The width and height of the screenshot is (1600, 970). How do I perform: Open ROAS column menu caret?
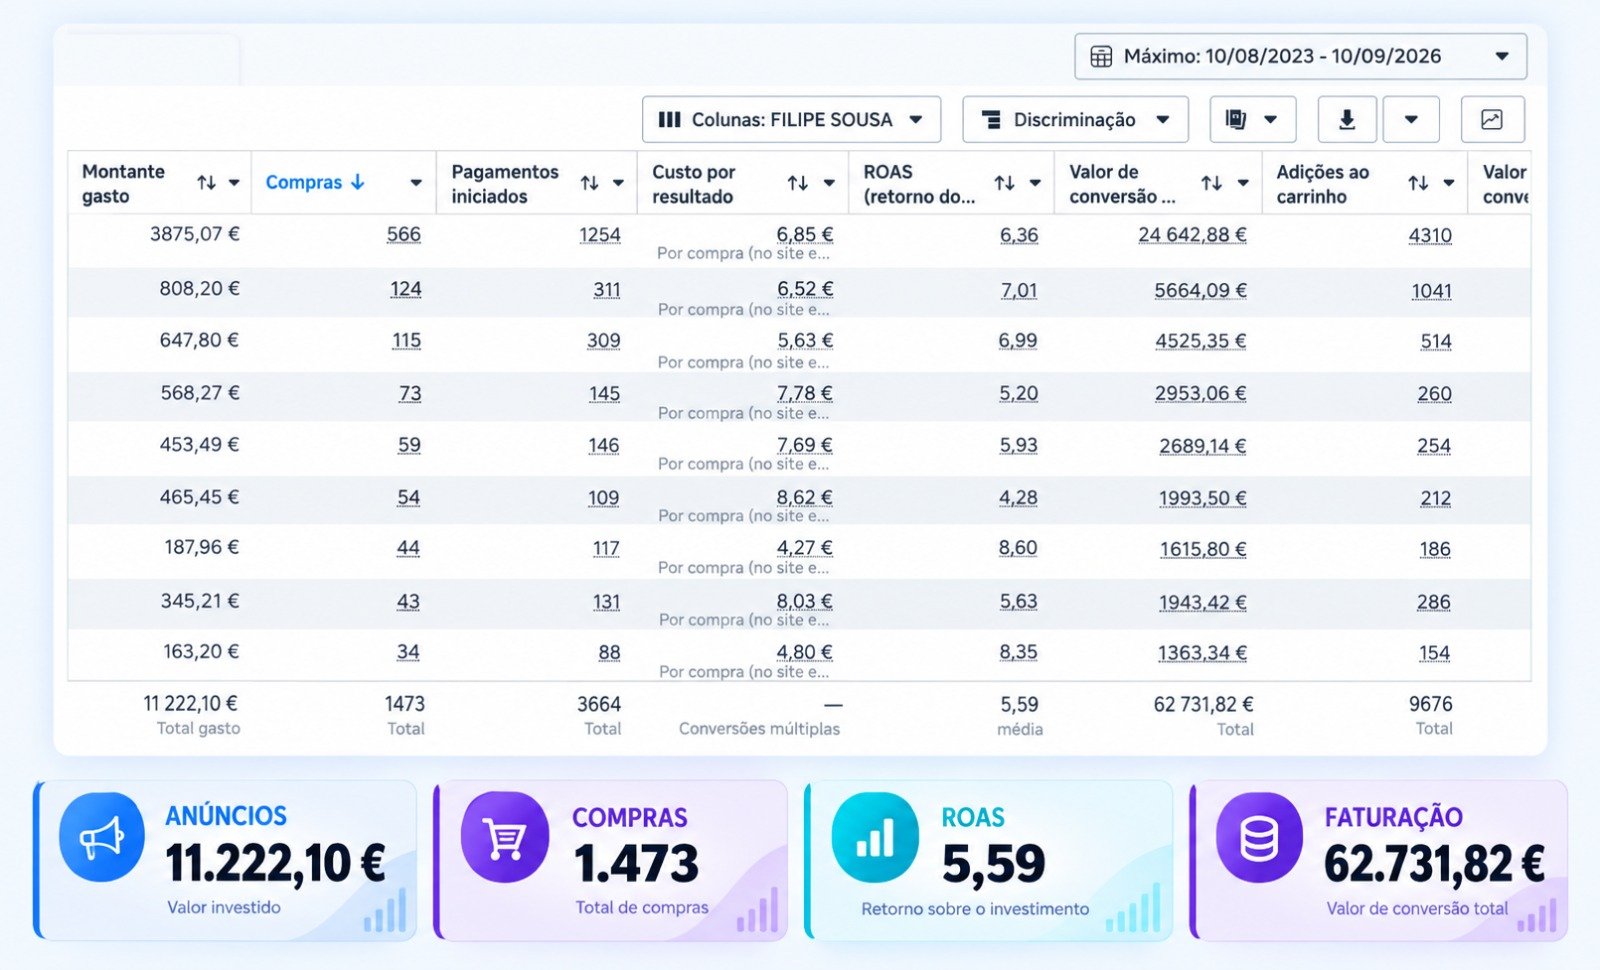point(1035,182)
